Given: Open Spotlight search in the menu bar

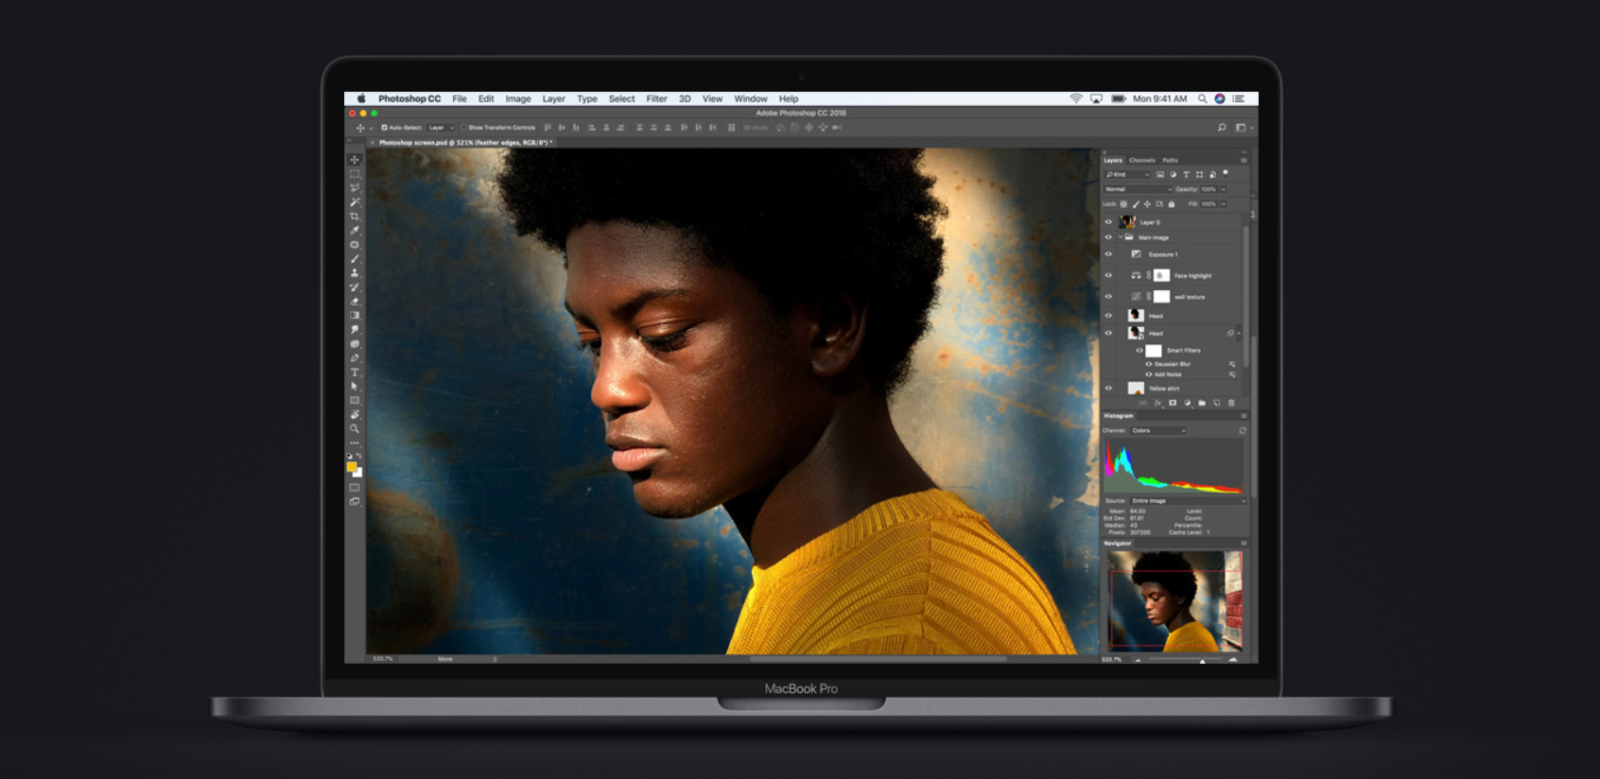Looking at the screenshot, I should (1202, 99).
